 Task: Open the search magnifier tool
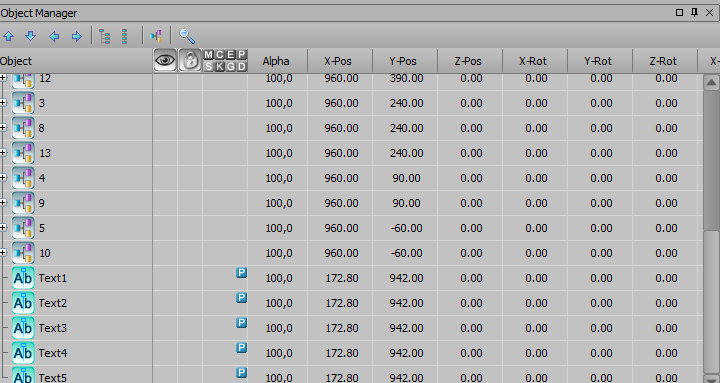187,36
